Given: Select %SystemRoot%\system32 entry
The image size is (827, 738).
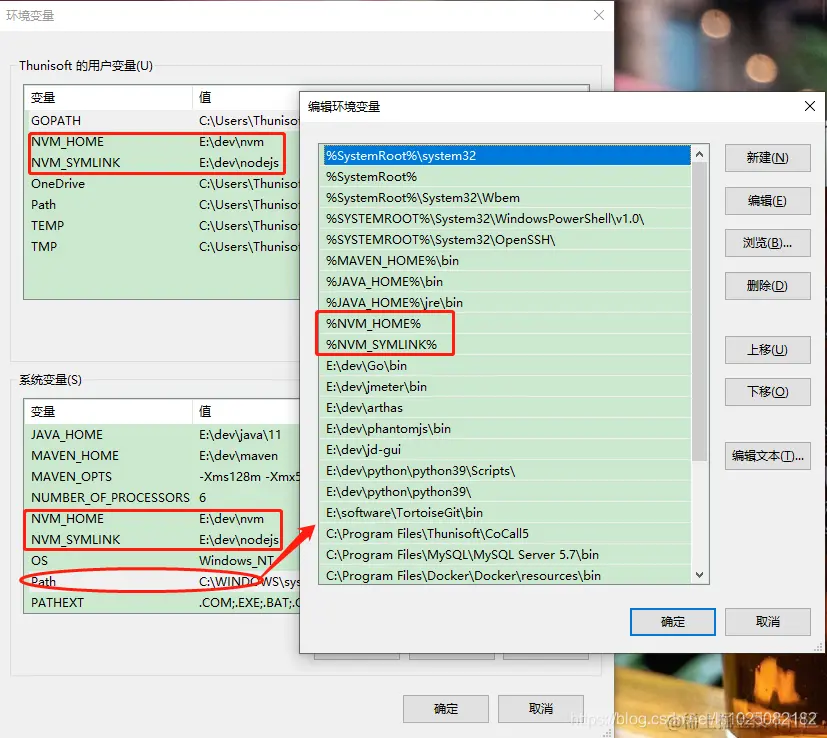Looking at the screenshot, I should pos(505,156).
